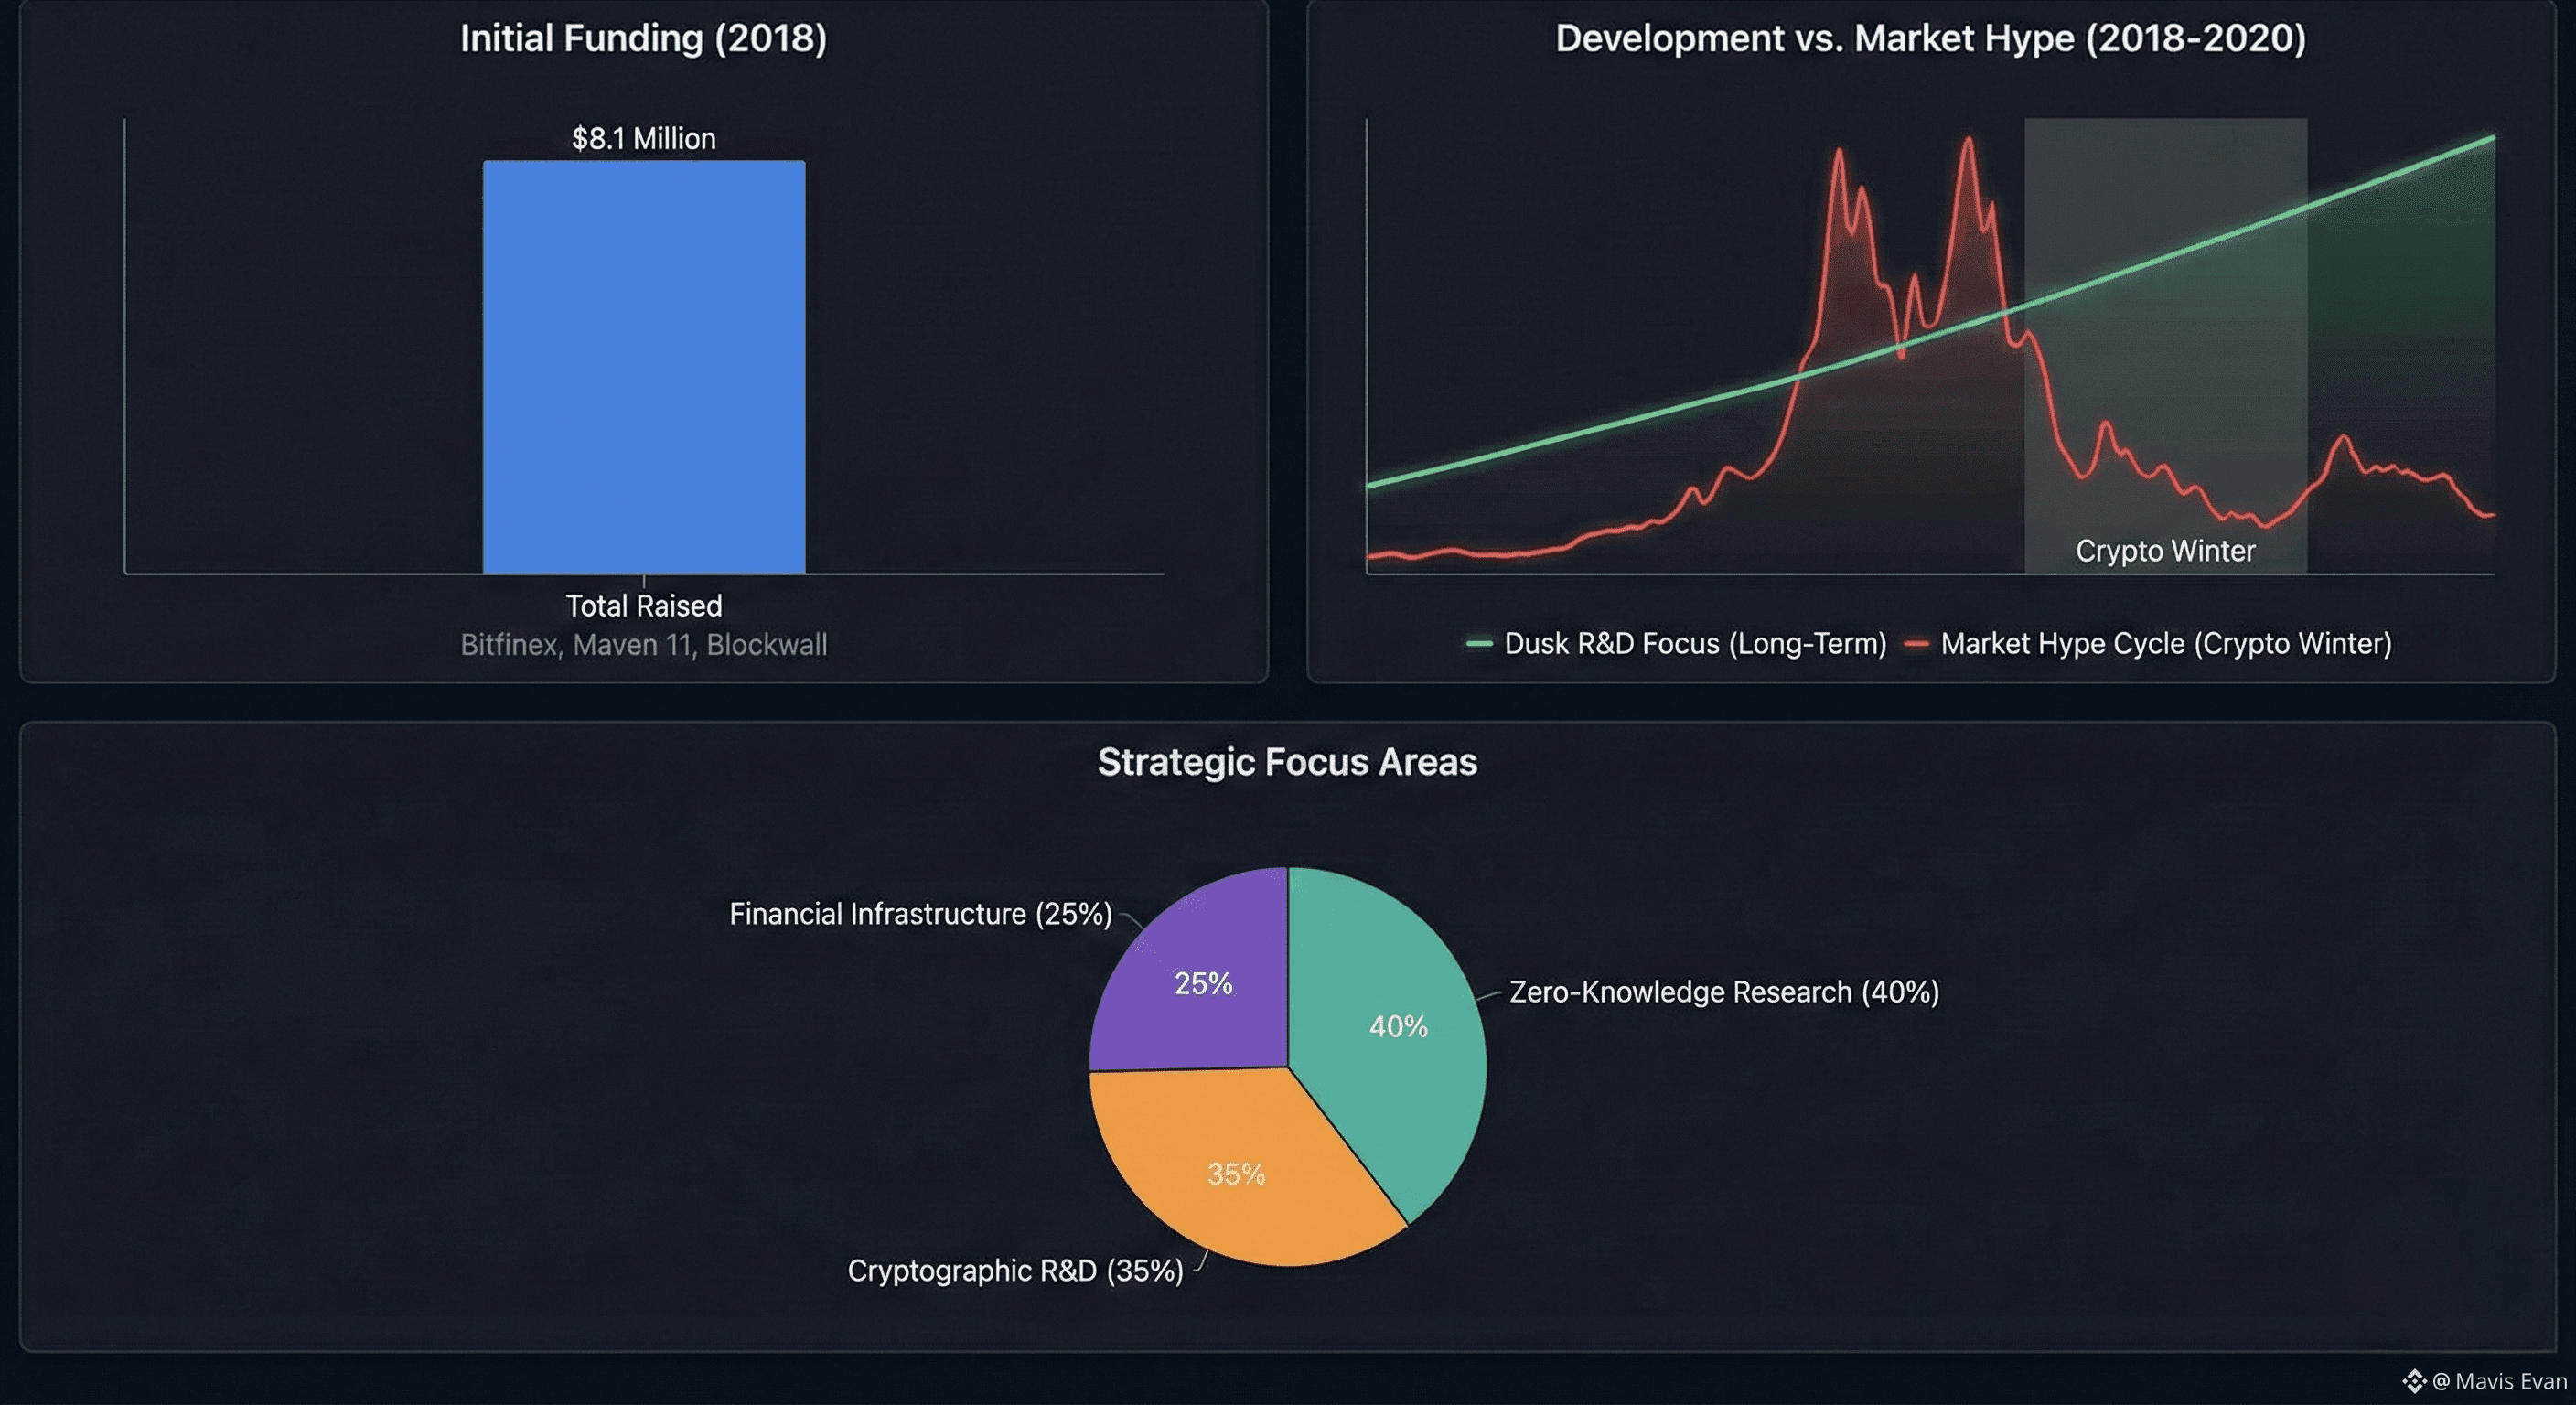Click the green Dusk R&D legend swatch
The height and width of the screenshot is (1405, 2576).
point(1479,644)
